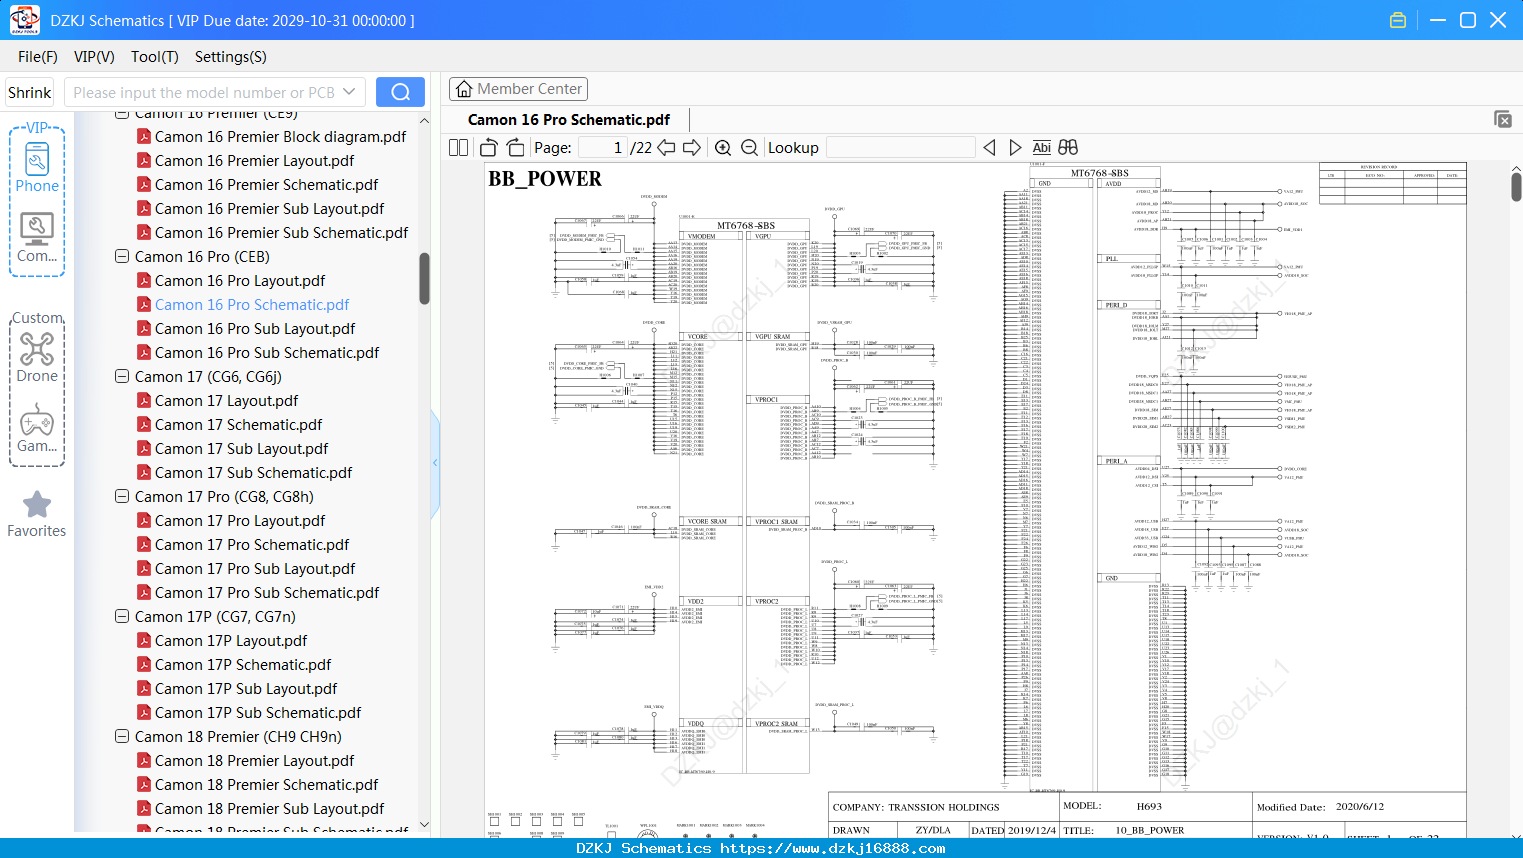This screenshot has height=858, width=1523.
Task: Open the Settings(S) menu
Action: (x=231, y=57)
